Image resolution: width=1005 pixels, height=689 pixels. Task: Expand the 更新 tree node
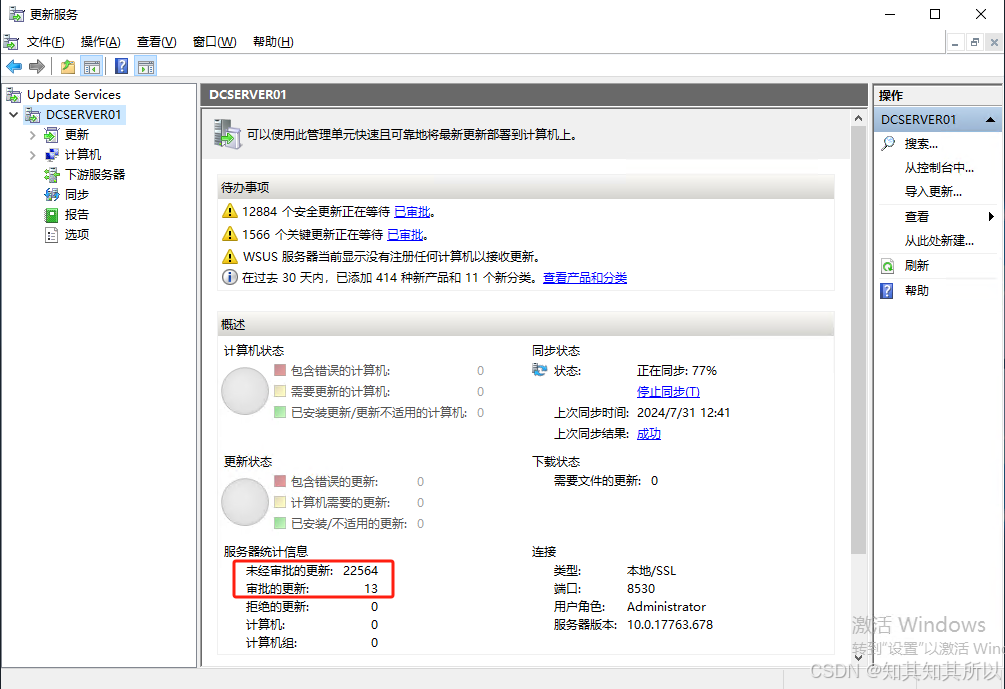pos(32,135)
